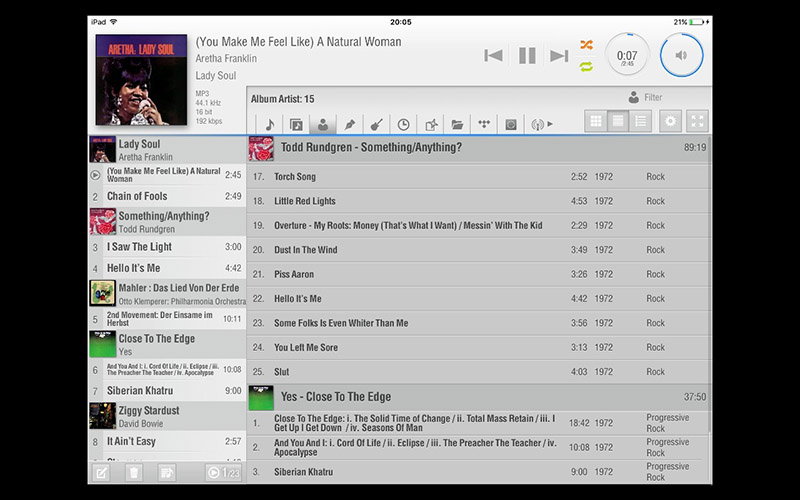This screenshot has width=800, height=500.
Task: Adjust the circular volume control
Action: [681, 55]
